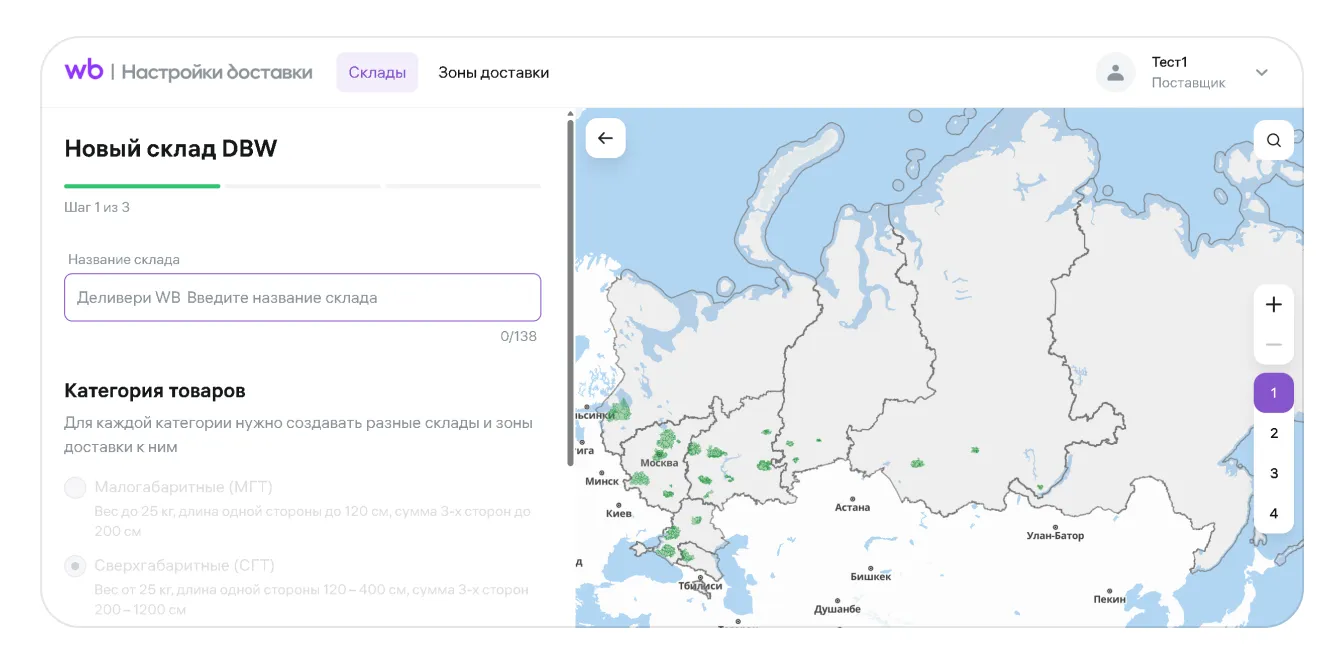Expand the Тест1 account dropdown chevron
The width and height of the screenshot is (1344, 664).
1262,72
